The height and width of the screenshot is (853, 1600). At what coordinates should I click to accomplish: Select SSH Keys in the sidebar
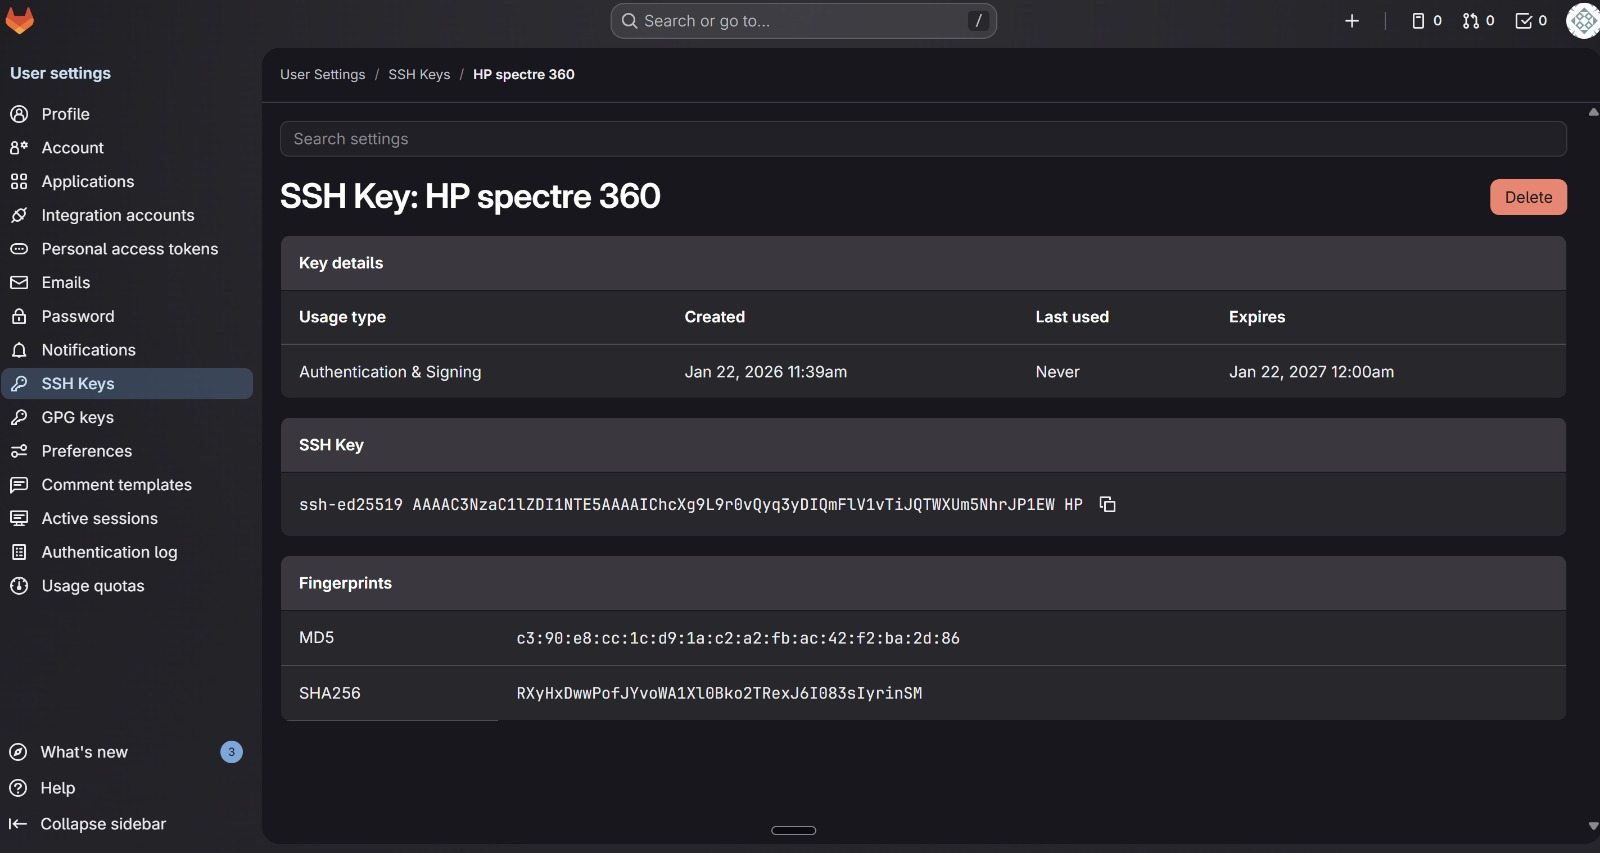tap(127, 384)
